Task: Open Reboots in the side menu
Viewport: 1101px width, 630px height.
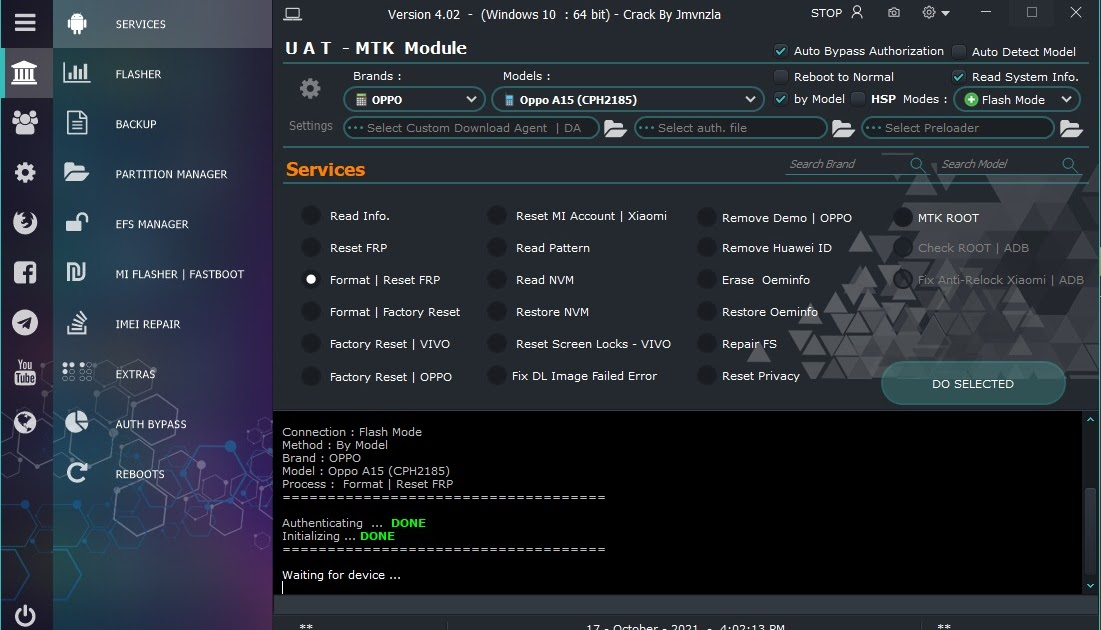Action: [162, 474]
